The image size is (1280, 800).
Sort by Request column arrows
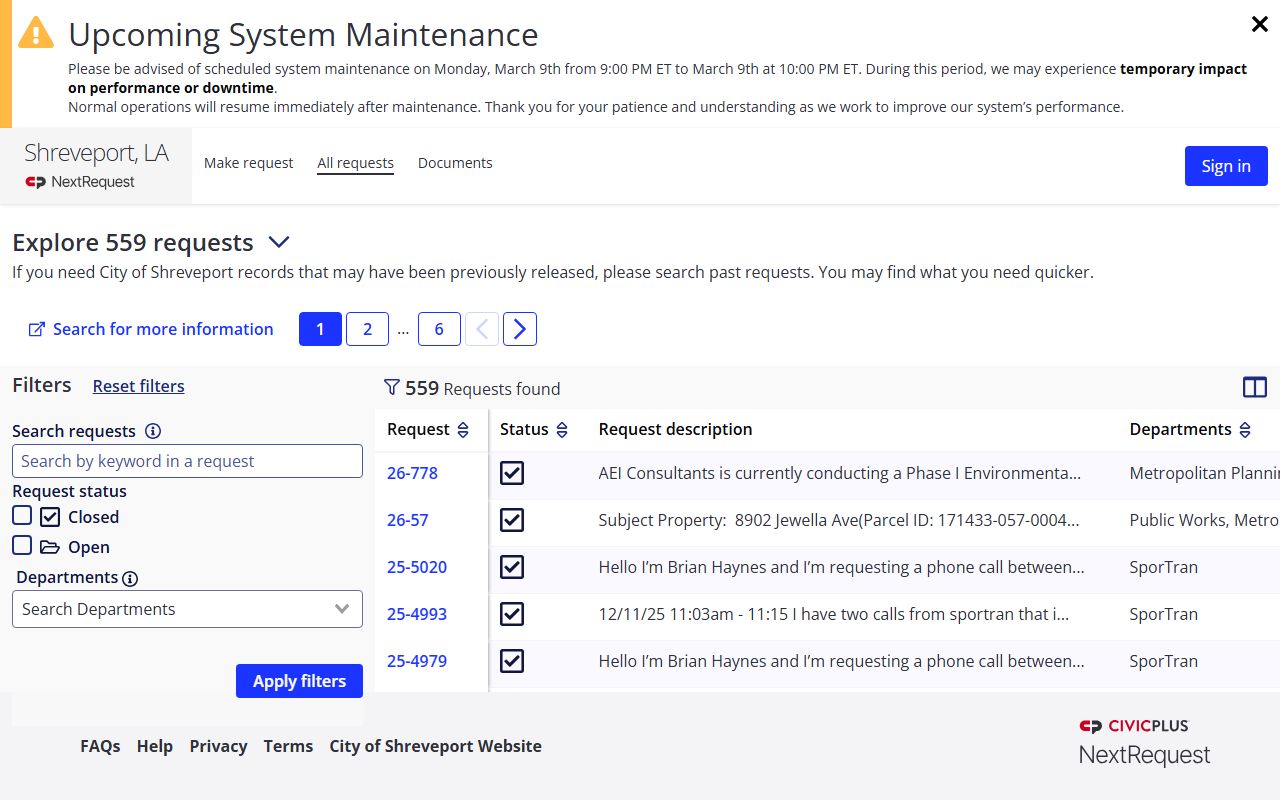point(463,430)
